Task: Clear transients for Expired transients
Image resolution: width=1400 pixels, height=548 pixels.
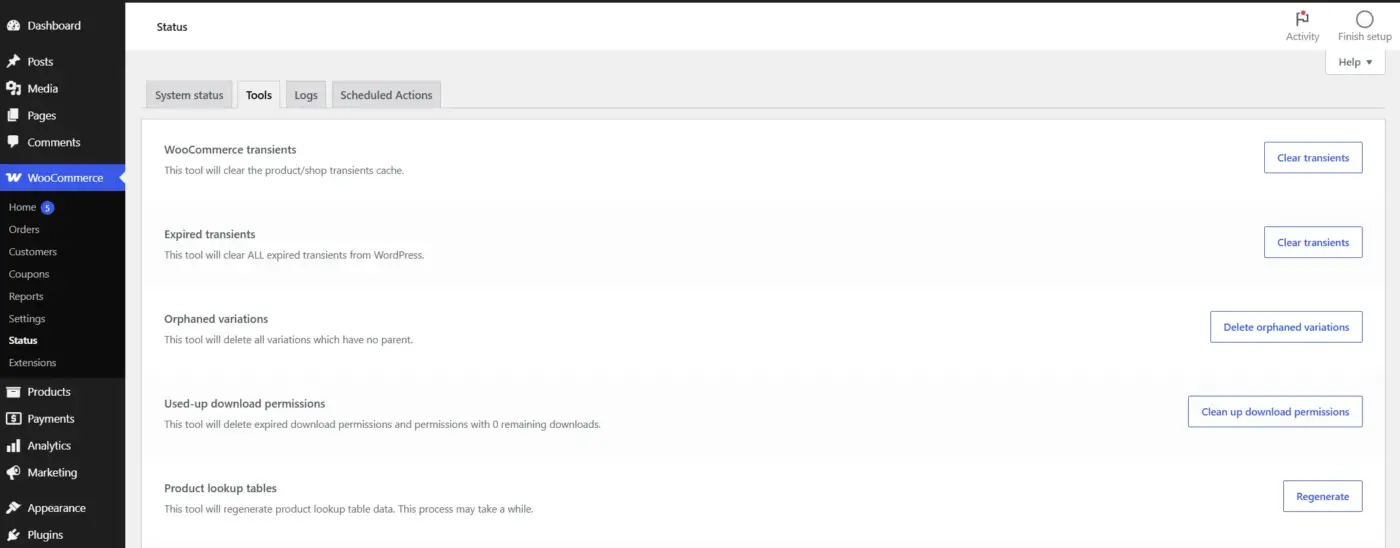Action: pos(1313,242)
